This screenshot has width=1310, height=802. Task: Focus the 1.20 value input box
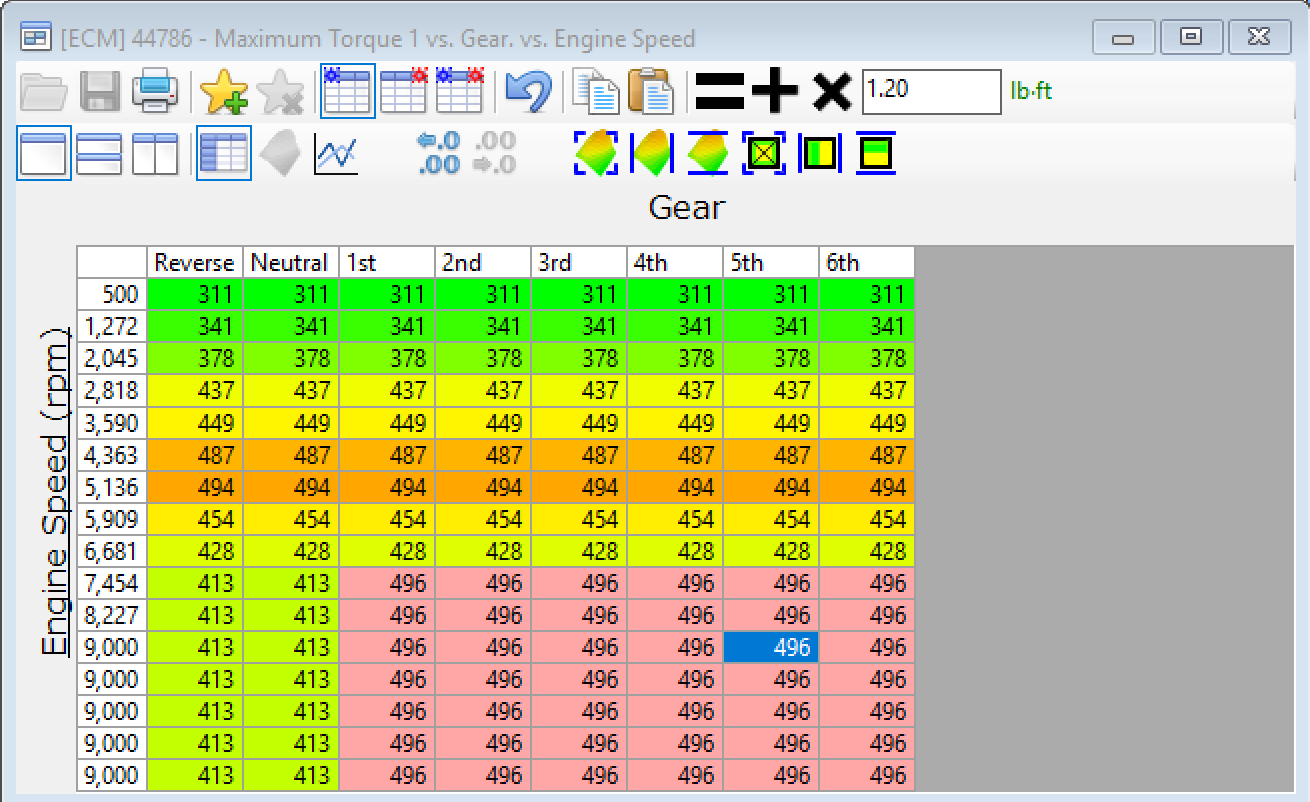[931, 91]
